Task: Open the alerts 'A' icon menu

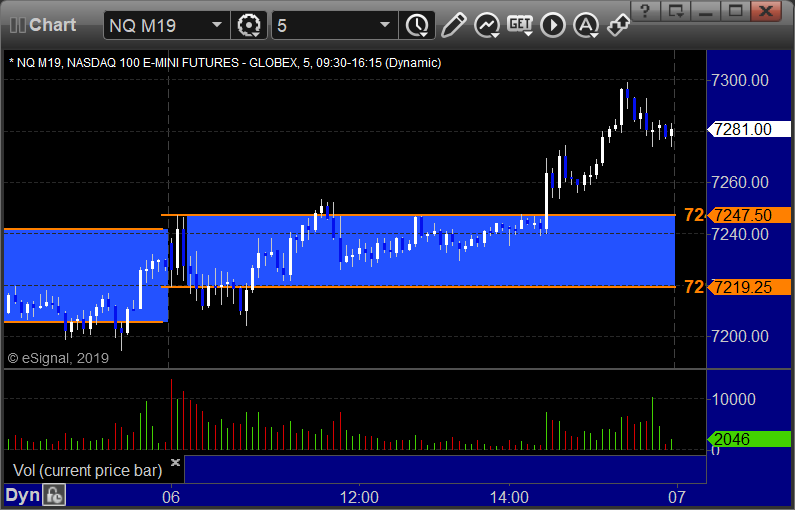Action: (x=586, y=25)
